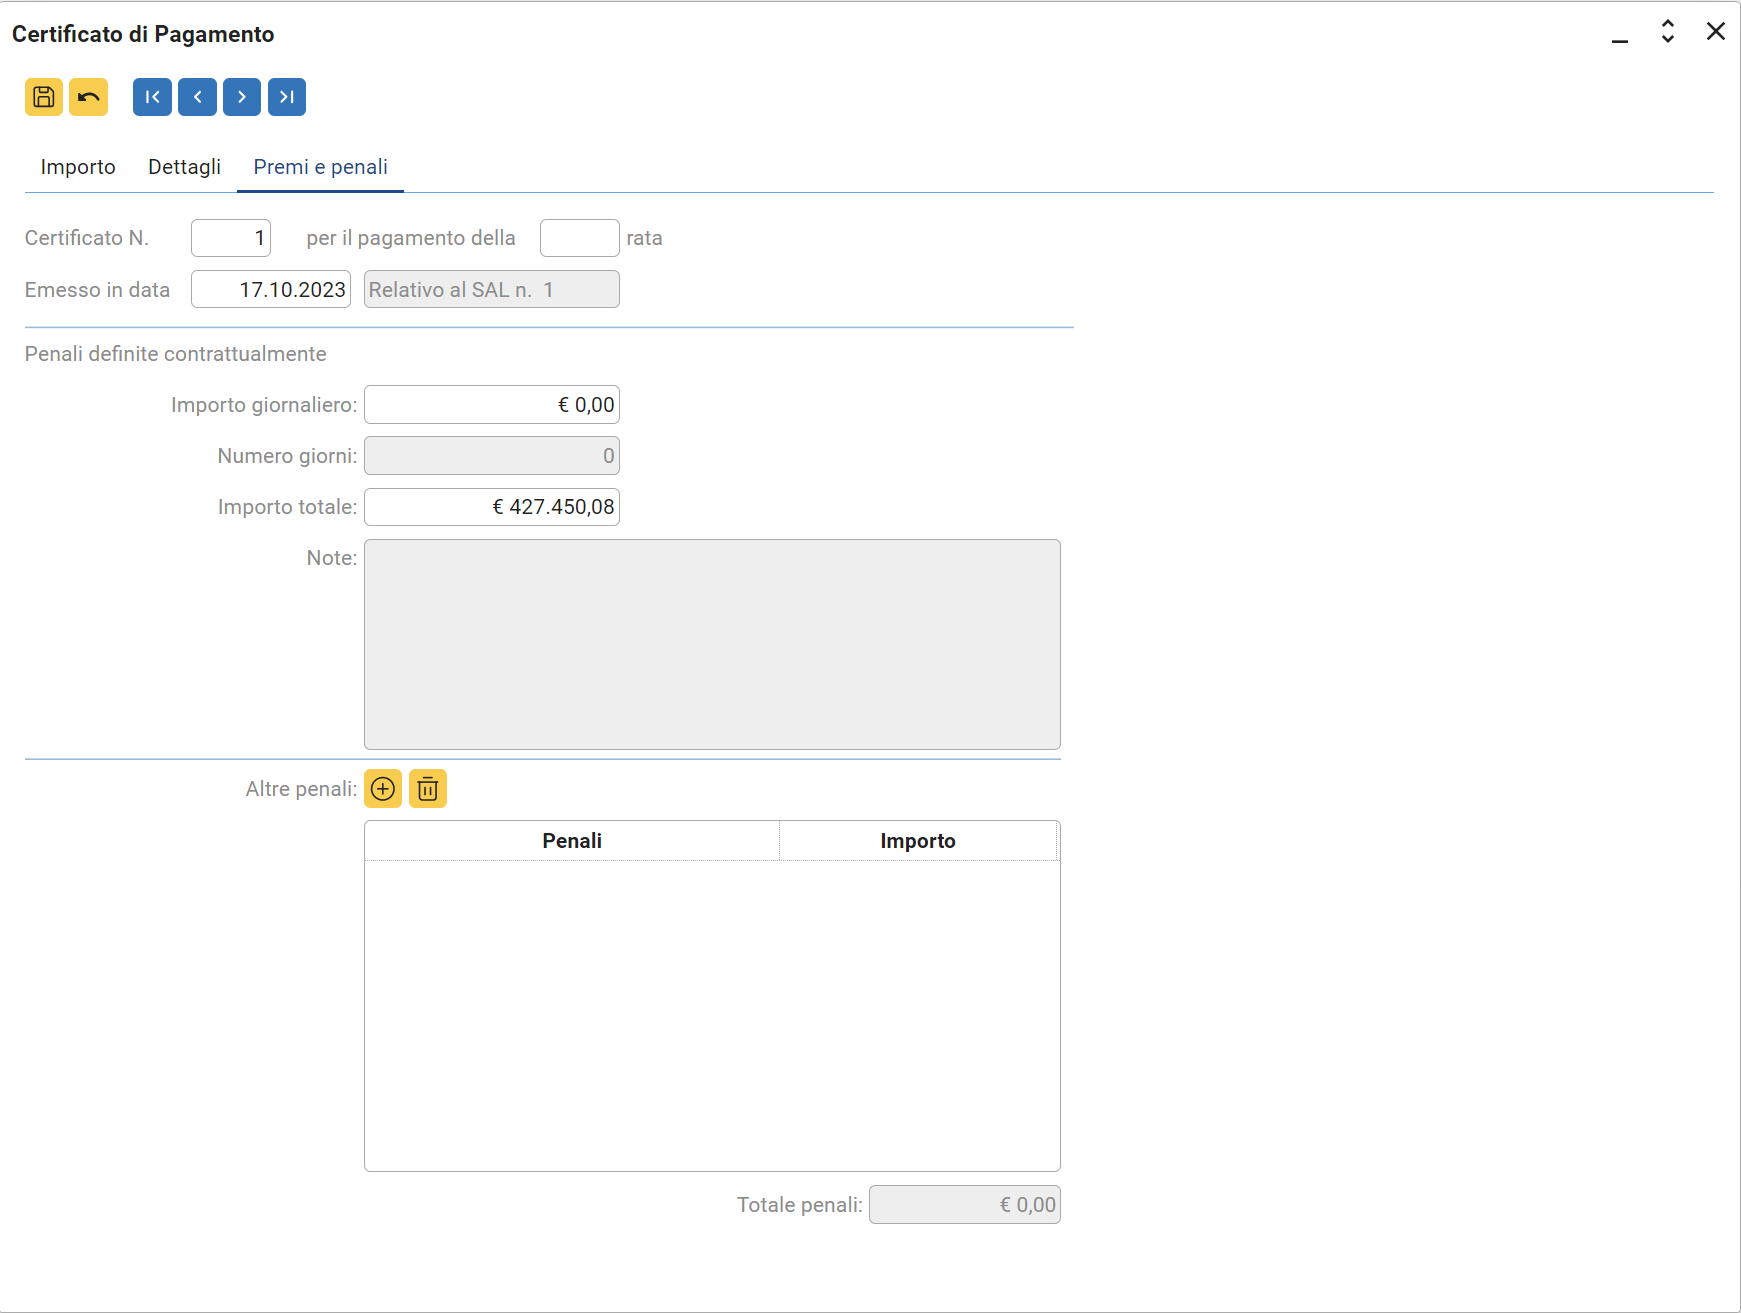Switch to the Importo tab
Screen dimensions: 1741x1313
[78, 167]
